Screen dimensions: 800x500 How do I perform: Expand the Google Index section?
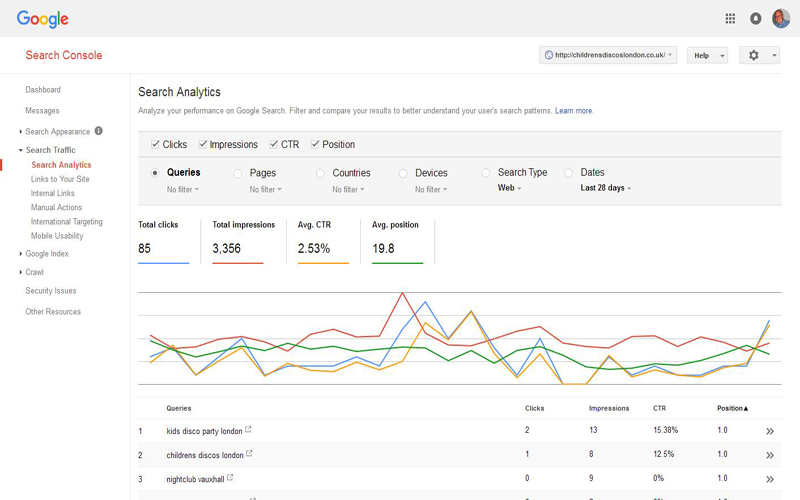click(20, 254)
